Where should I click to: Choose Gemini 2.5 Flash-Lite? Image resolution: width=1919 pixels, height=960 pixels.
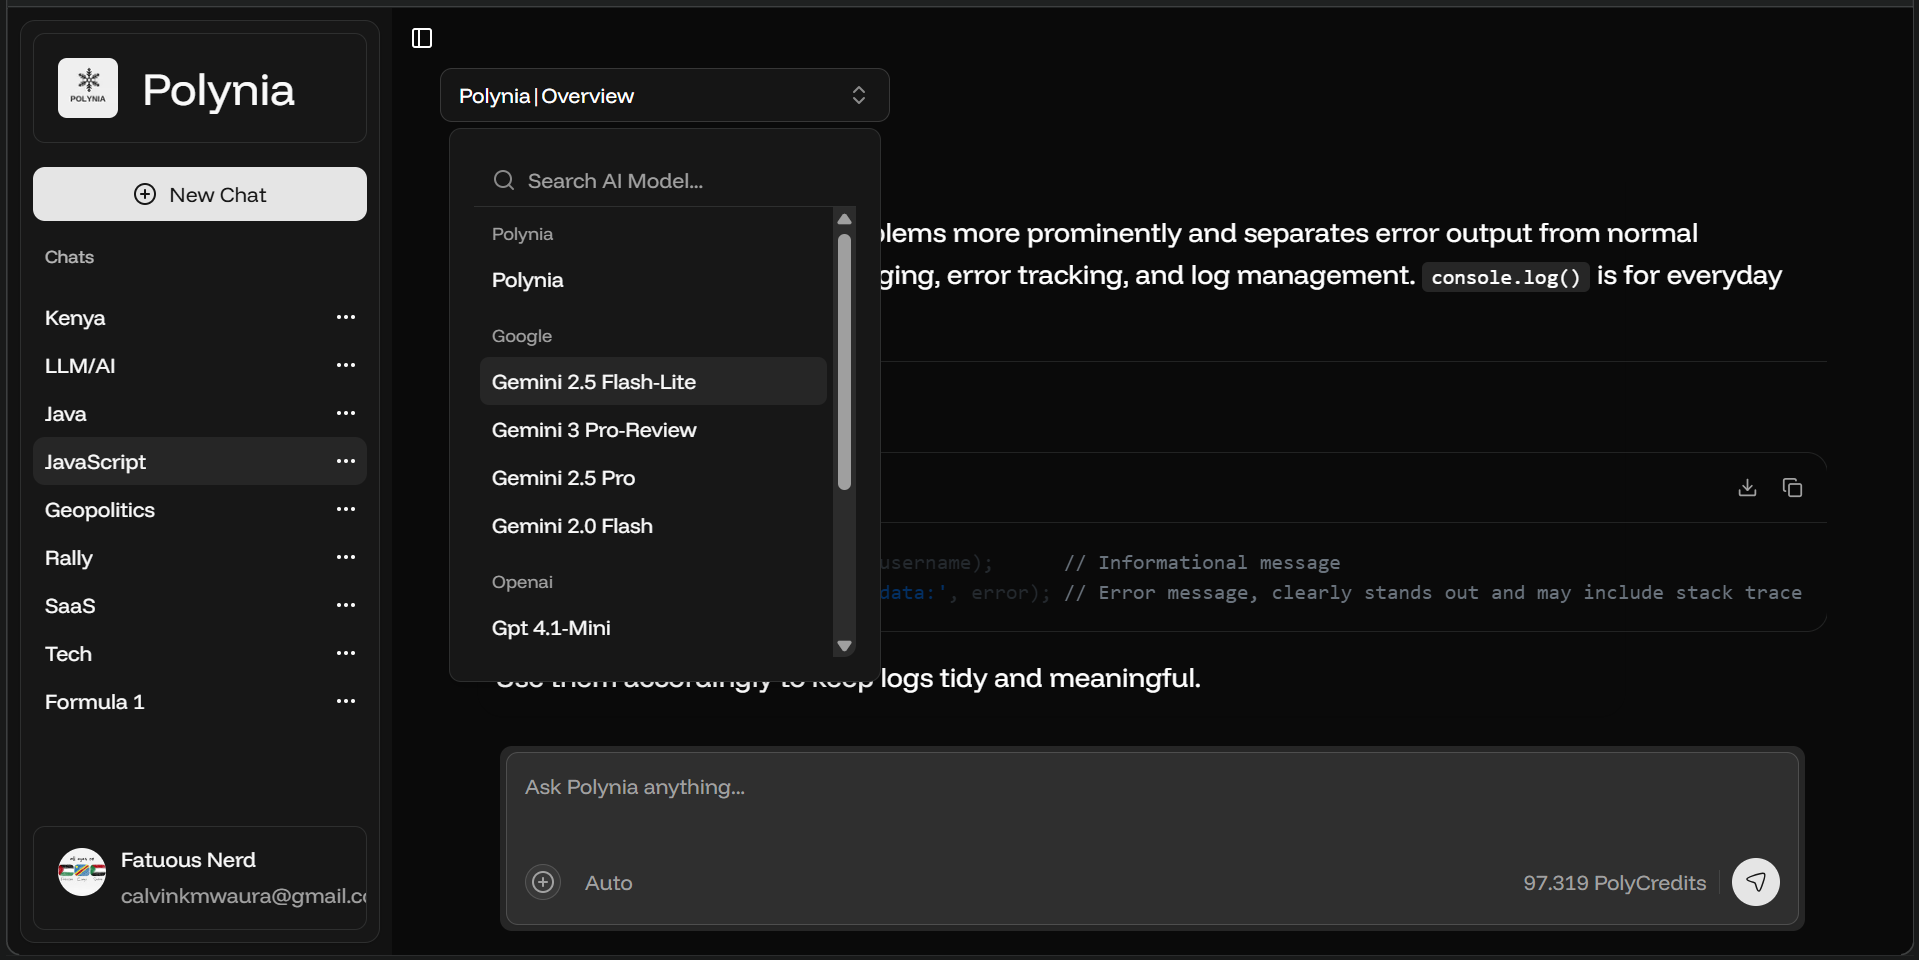(x=653, y=381)
